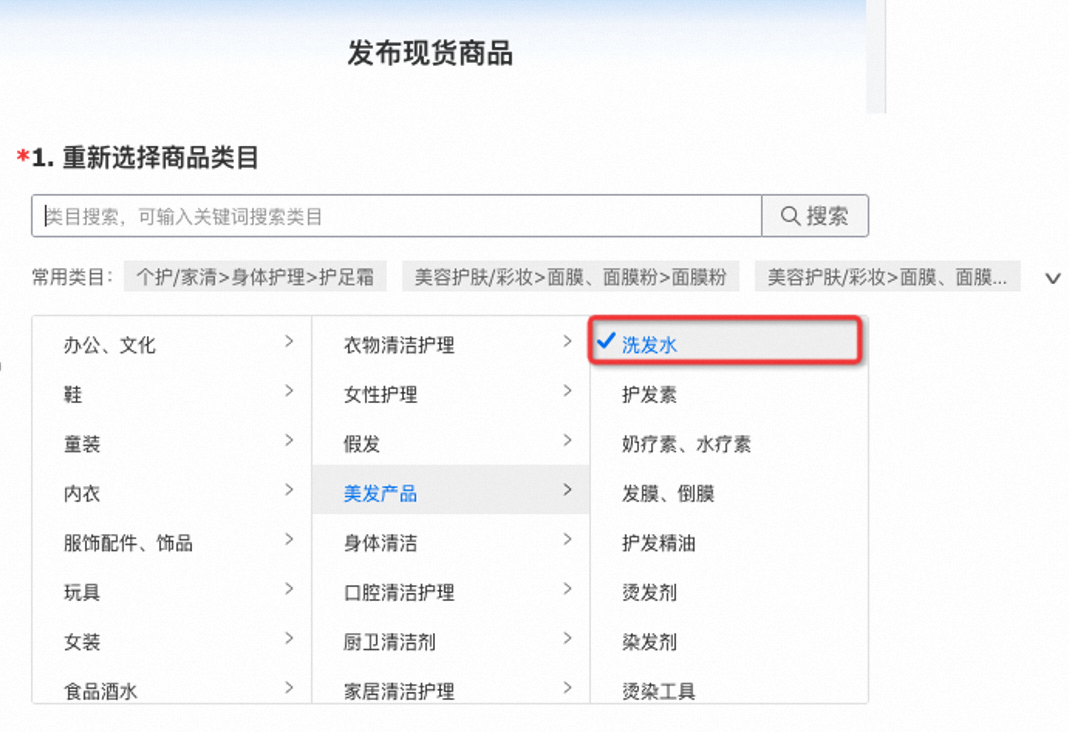Image resolution: width=1069 pixels, height=732 pixels.
Task: Click the chevron beside 女性护理
Action: pyautogui.click(x=567, y=392)
